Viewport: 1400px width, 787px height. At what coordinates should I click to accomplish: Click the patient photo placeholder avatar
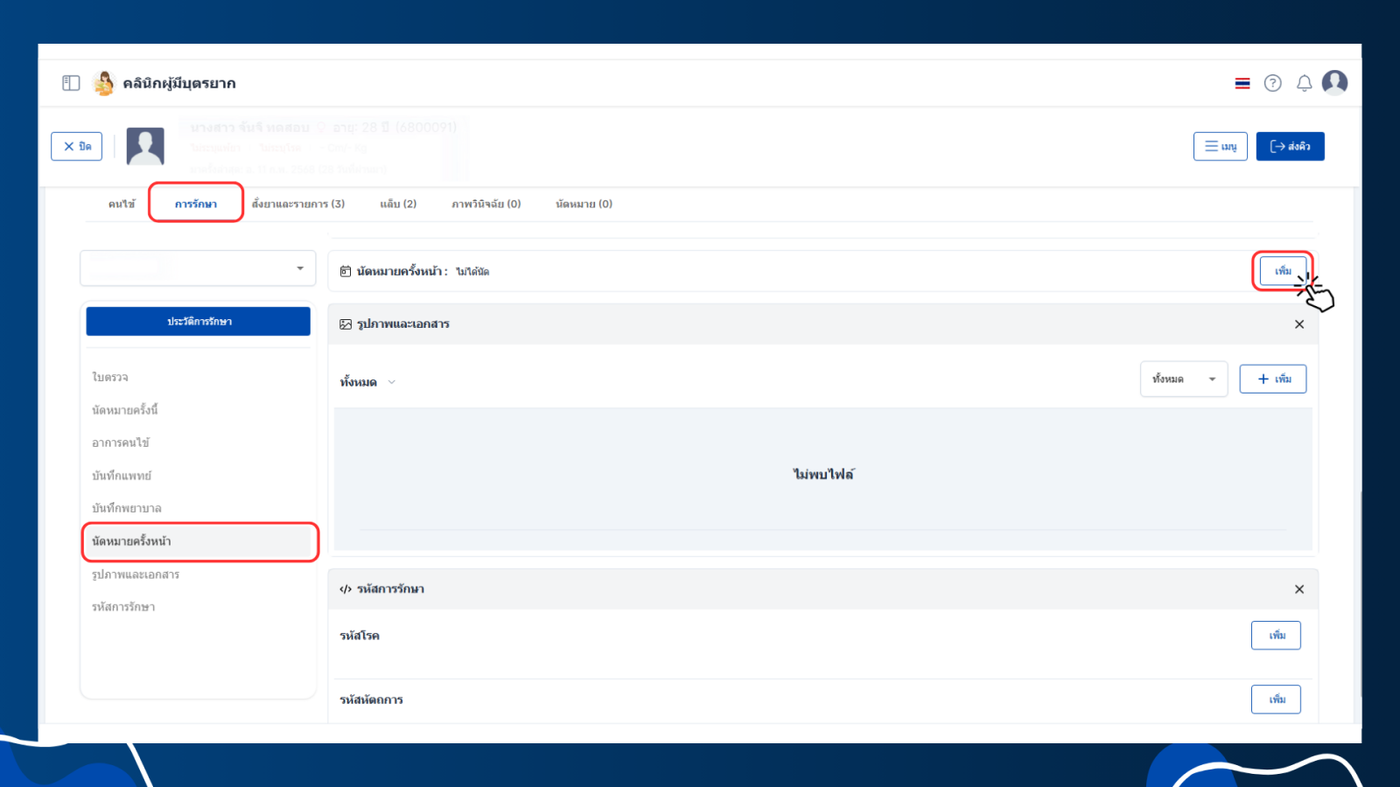pos(146,146)
